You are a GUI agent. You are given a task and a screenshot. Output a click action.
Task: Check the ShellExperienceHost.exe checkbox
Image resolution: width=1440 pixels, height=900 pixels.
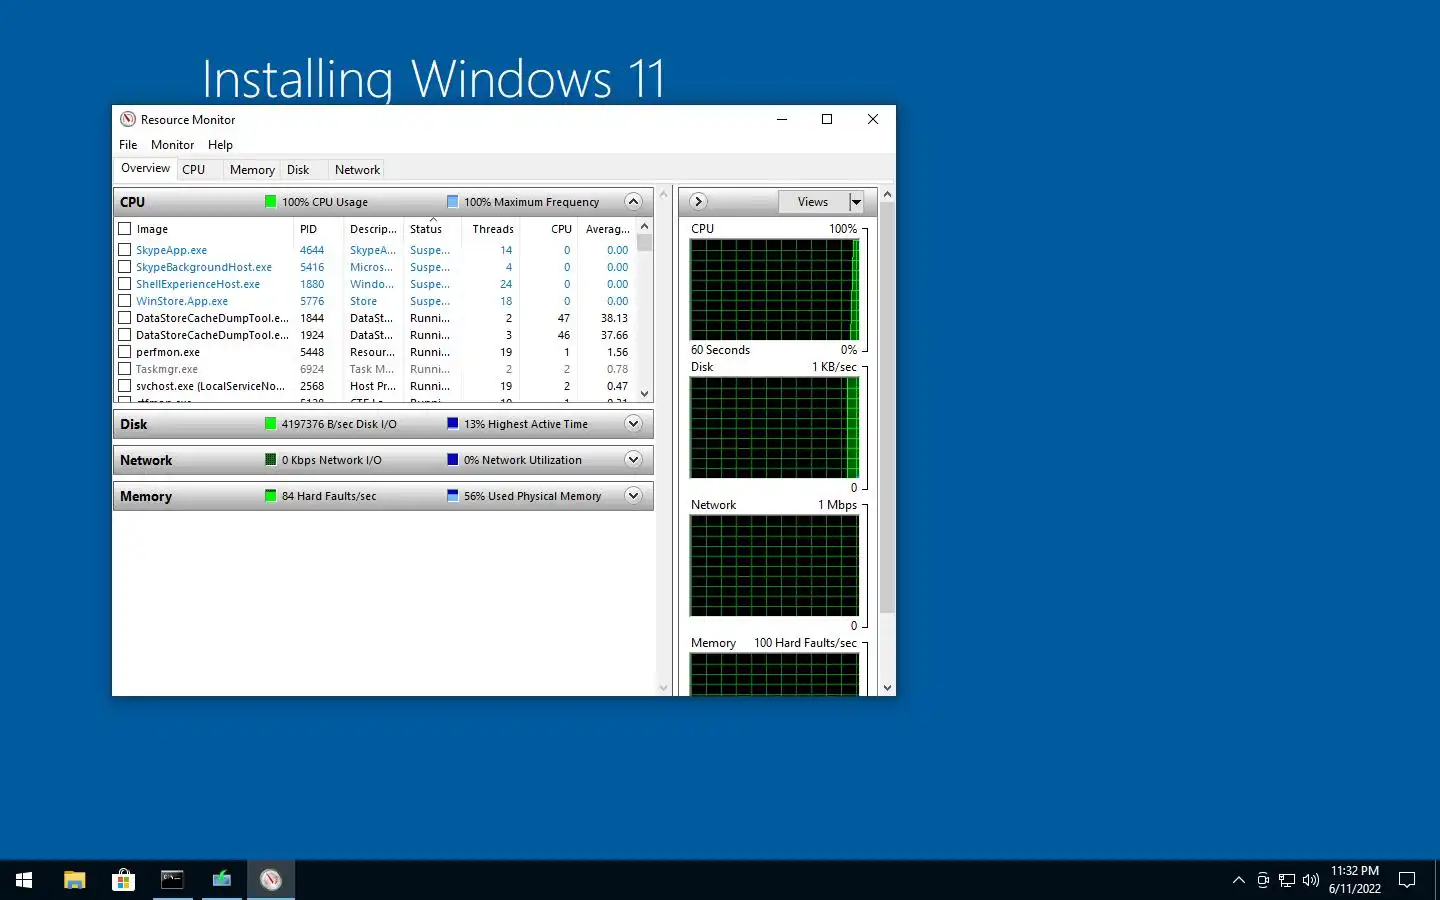point(125,284)
